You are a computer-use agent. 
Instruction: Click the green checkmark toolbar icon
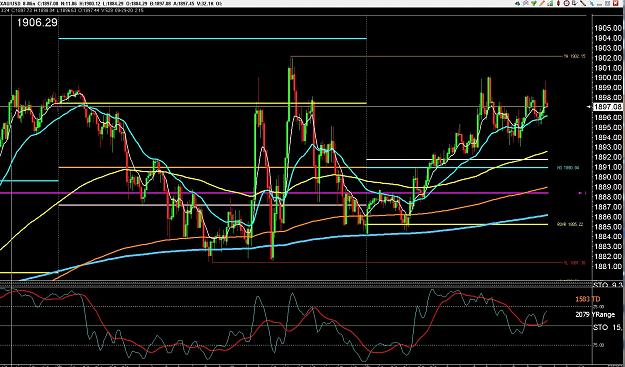(x=534, y=3)
